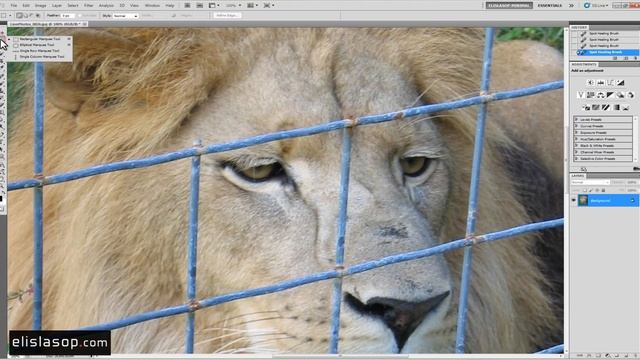
Task: Close the open document tab
Action: coord(84,24)
